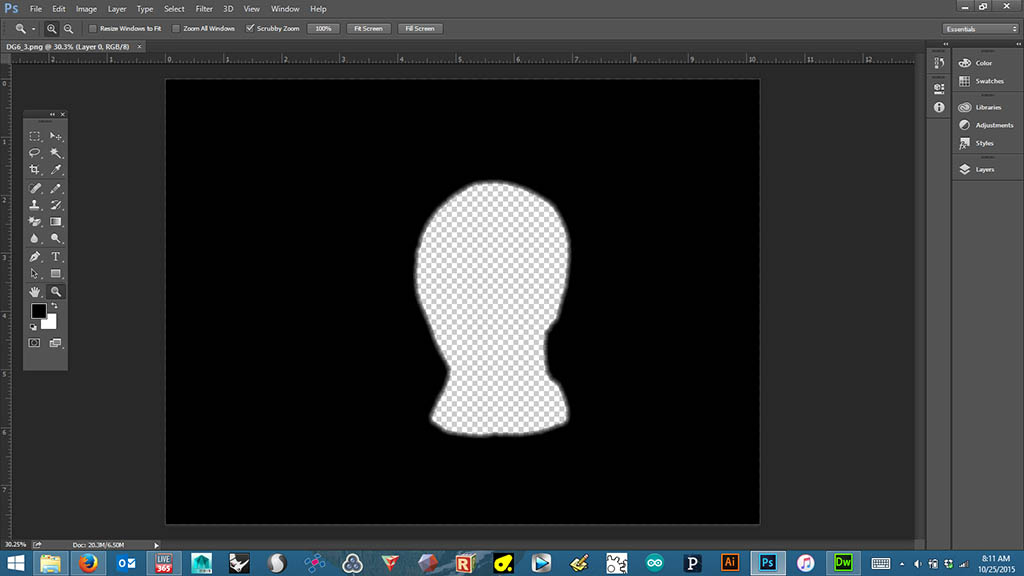Click the black foreground color swatch
Image resolution: width=1024 pixels, height=576 pixels.
(38, 311)
